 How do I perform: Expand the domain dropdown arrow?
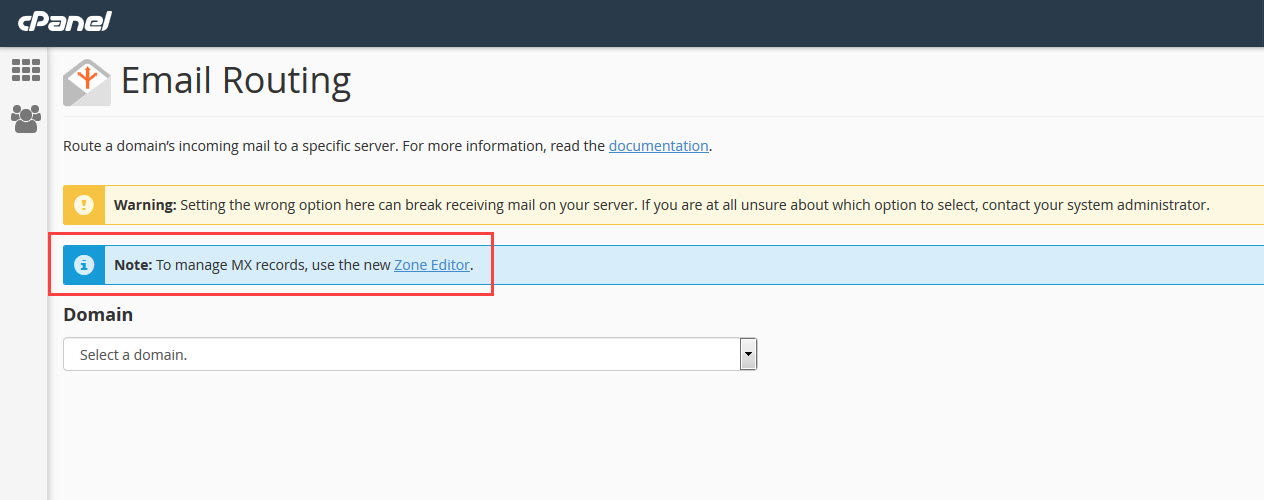click(x=747, y=354)
